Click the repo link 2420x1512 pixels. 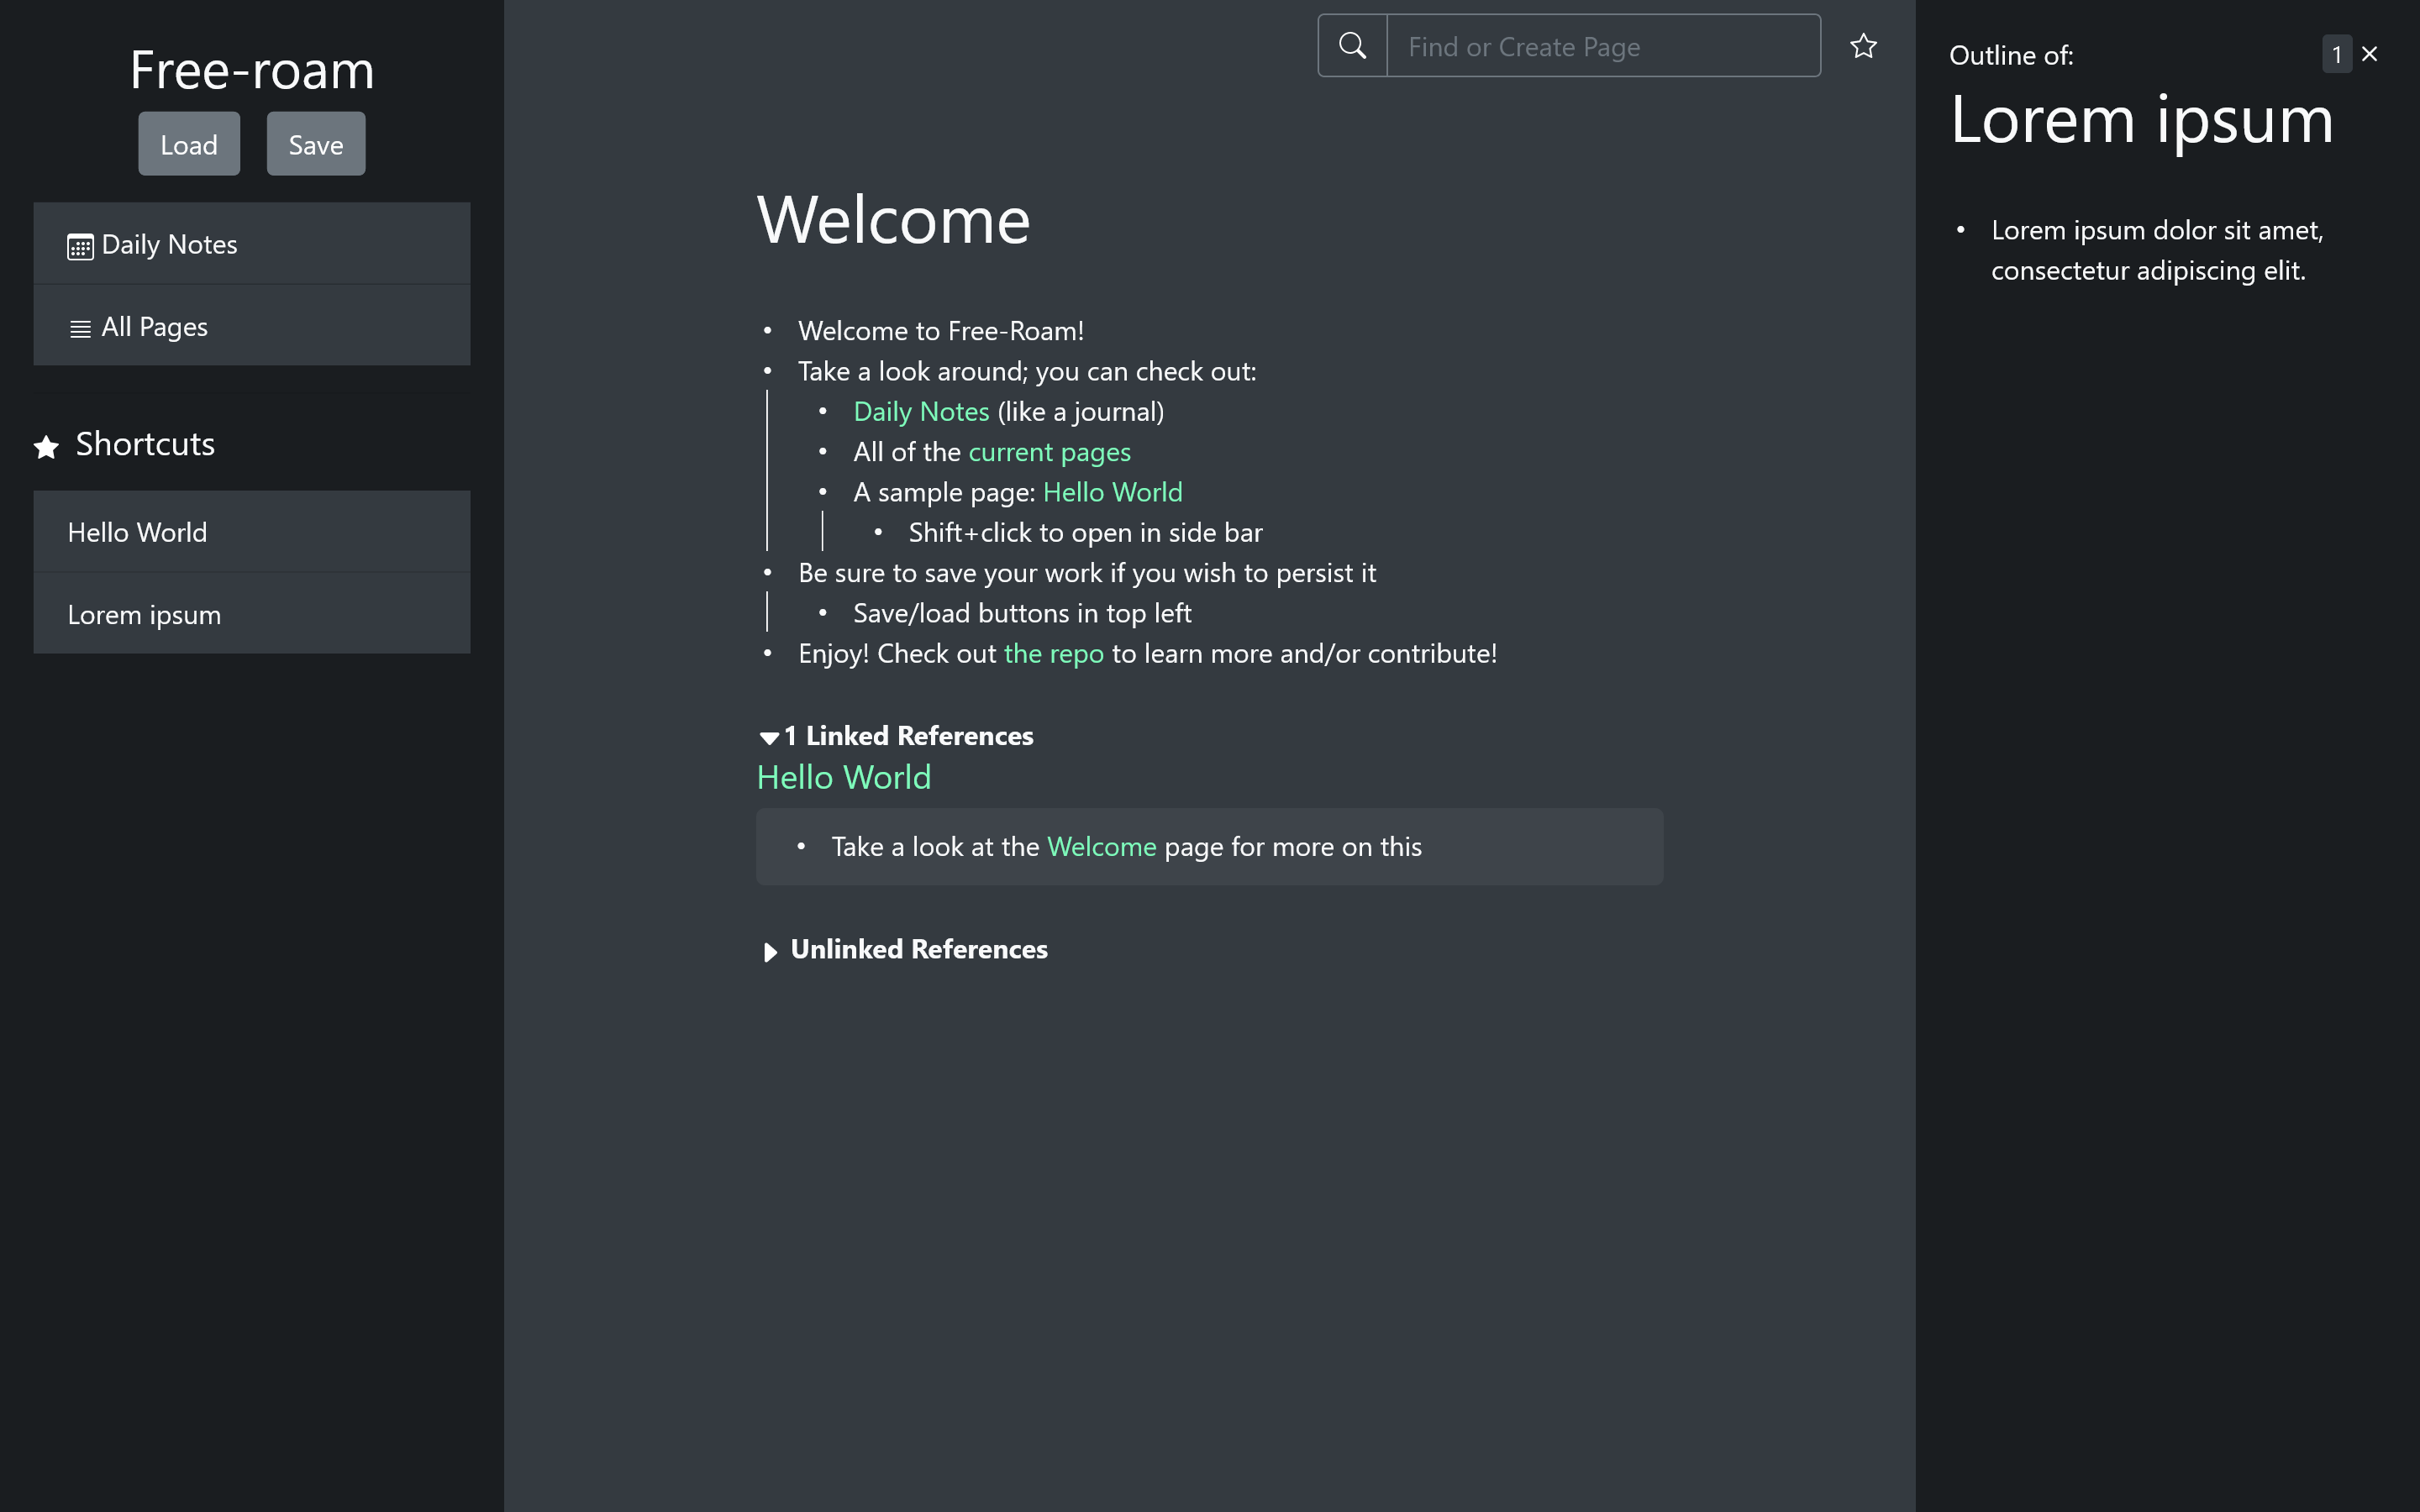[1053, 654]
